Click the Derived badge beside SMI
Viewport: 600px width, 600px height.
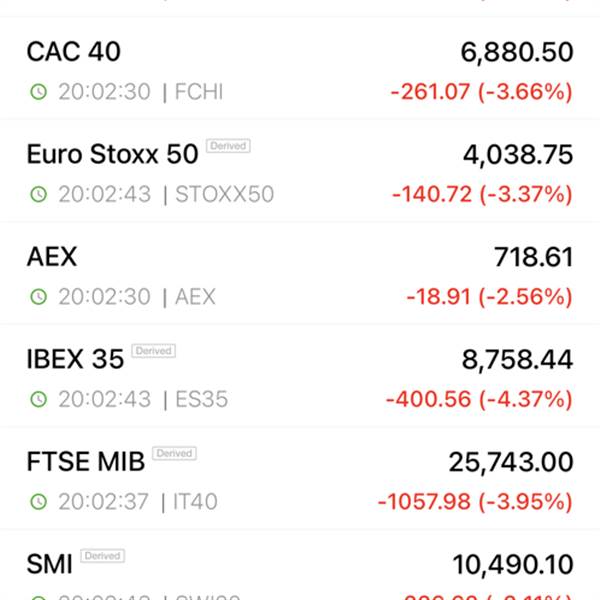[102, 556]
